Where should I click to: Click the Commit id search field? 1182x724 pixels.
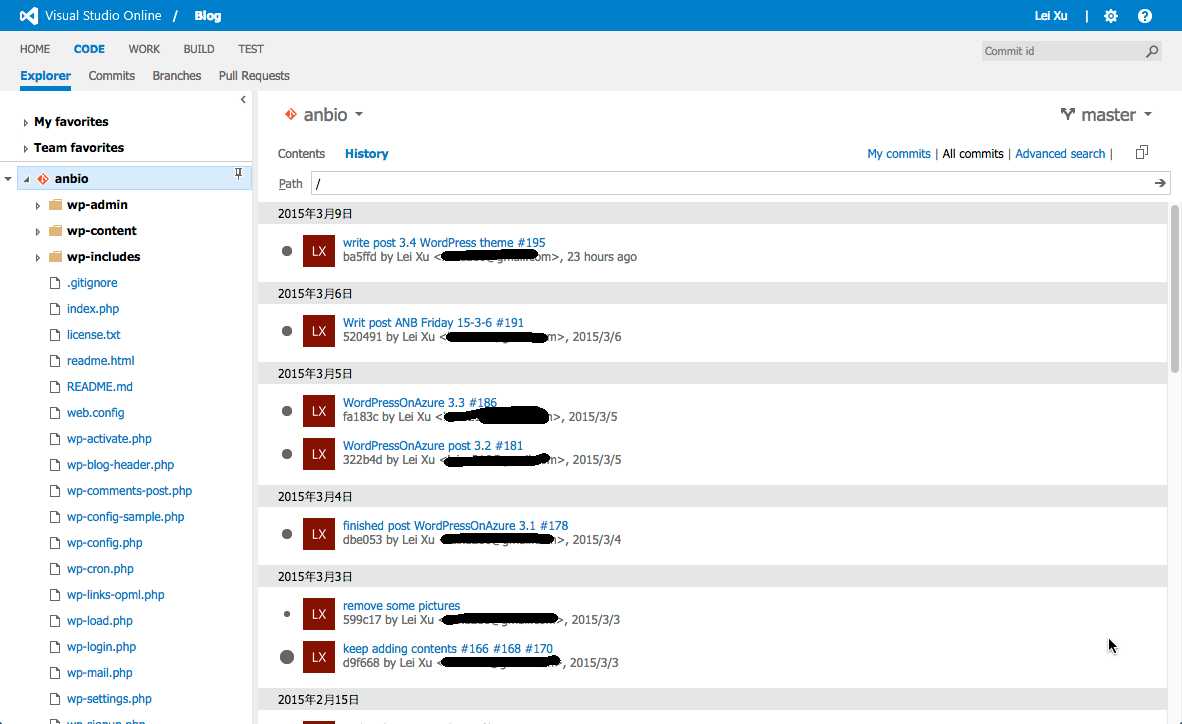click(1063, 51)
